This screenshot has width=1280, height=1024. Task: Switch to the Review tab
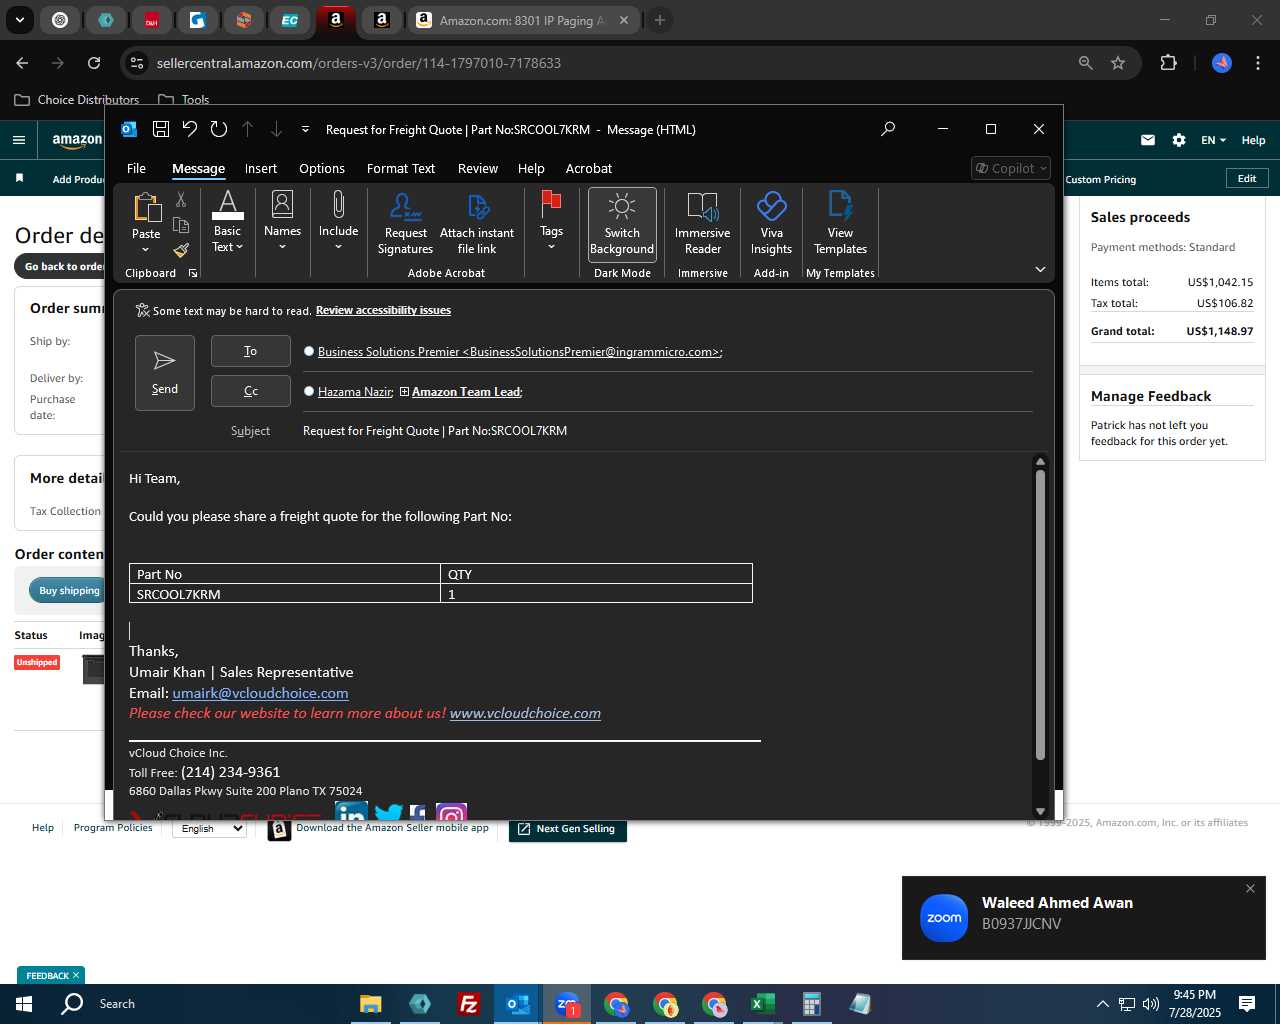(478, 168)
